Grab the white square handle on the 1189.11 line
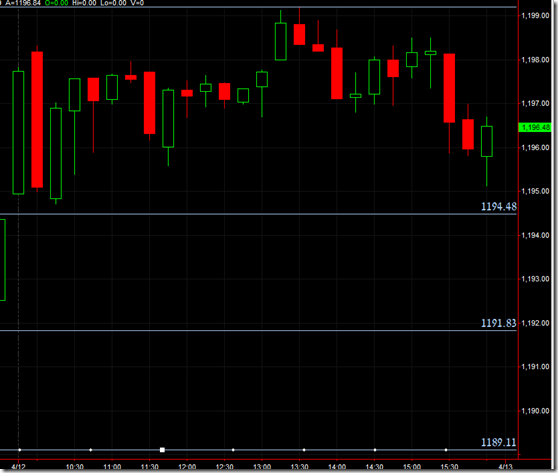The width and height of the screenshot is (558, 473). tap(162, 450)
